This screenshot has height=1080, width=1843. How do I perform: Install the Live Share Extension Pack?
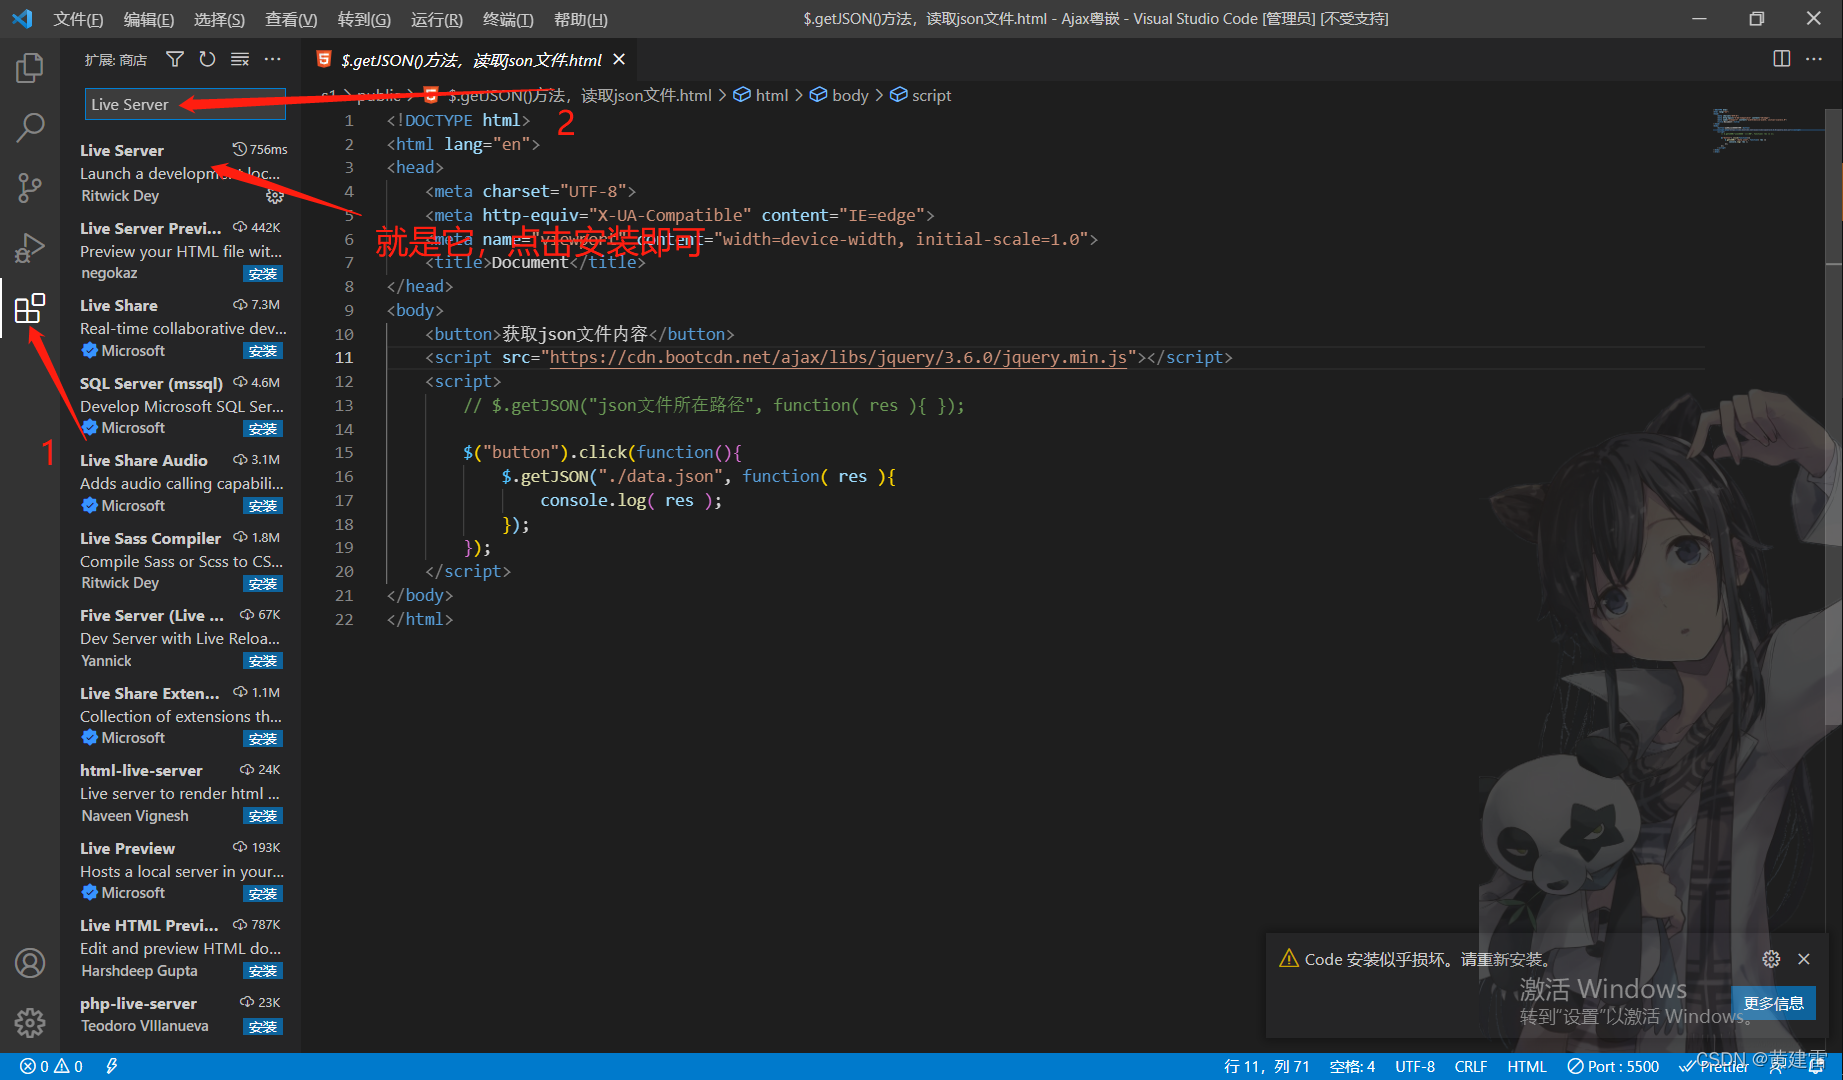coord(263,739)
